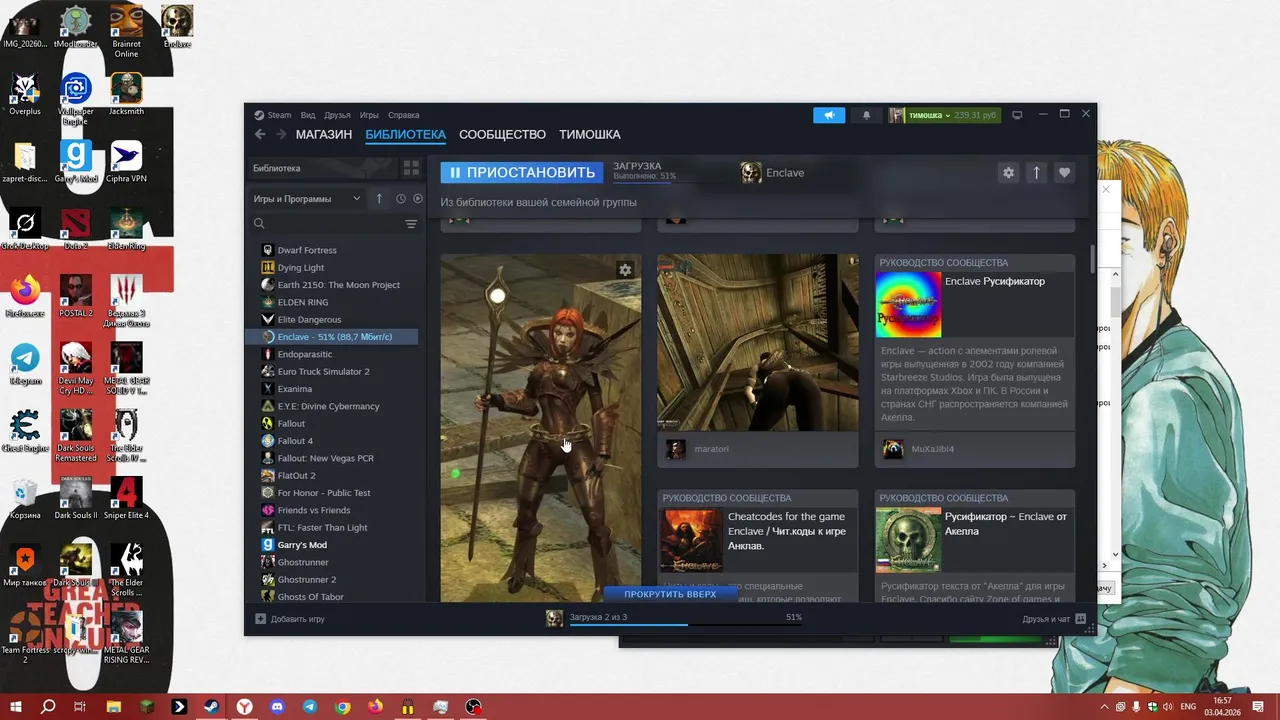Open advanced filter options in library search
Screen dimensions: 1280x720
coord(411,224)
